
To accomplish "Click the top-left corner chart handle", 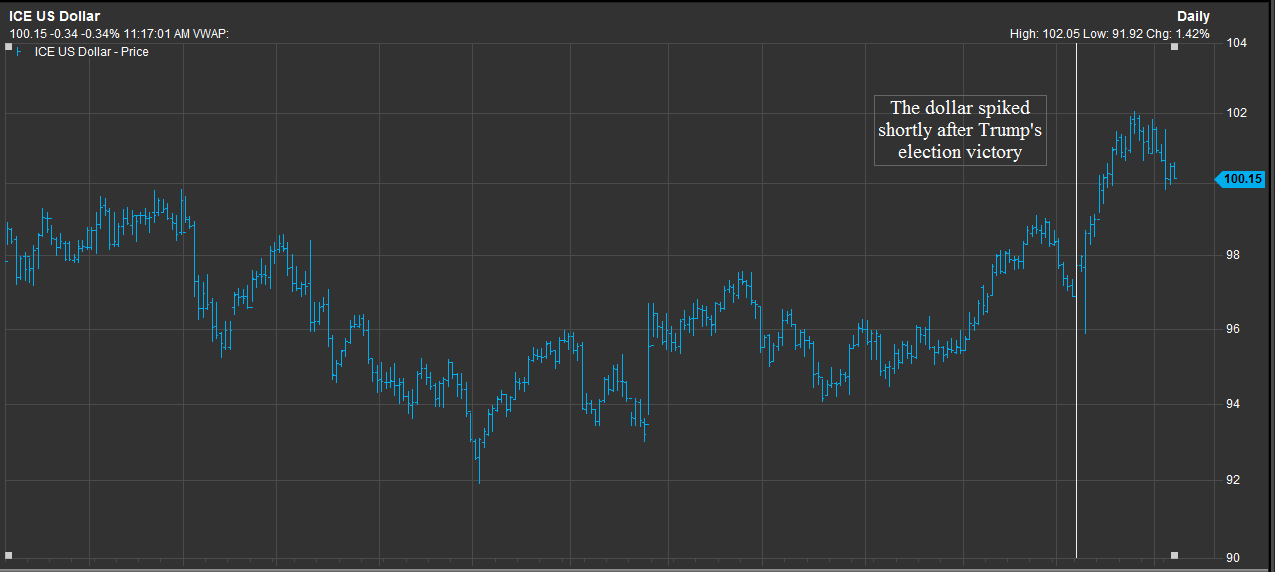I will (x=10, y=47).
